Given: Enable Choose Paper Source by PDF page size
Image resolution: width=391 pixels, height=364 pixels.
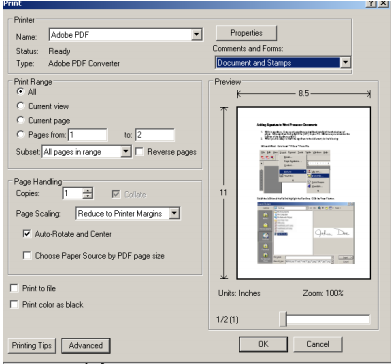Looking at the screenshot, I should [27, 256].
